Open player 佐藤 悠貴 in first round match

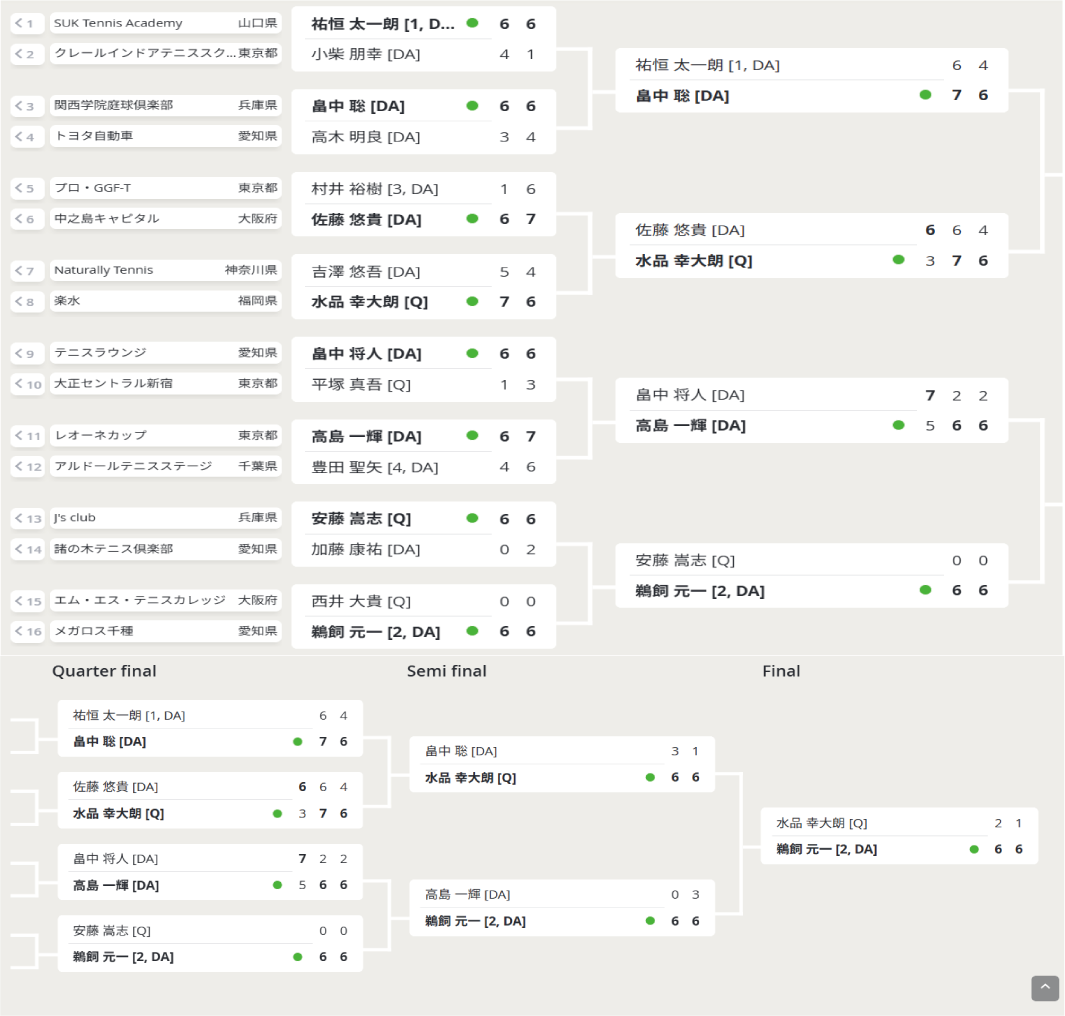(366, 219)
